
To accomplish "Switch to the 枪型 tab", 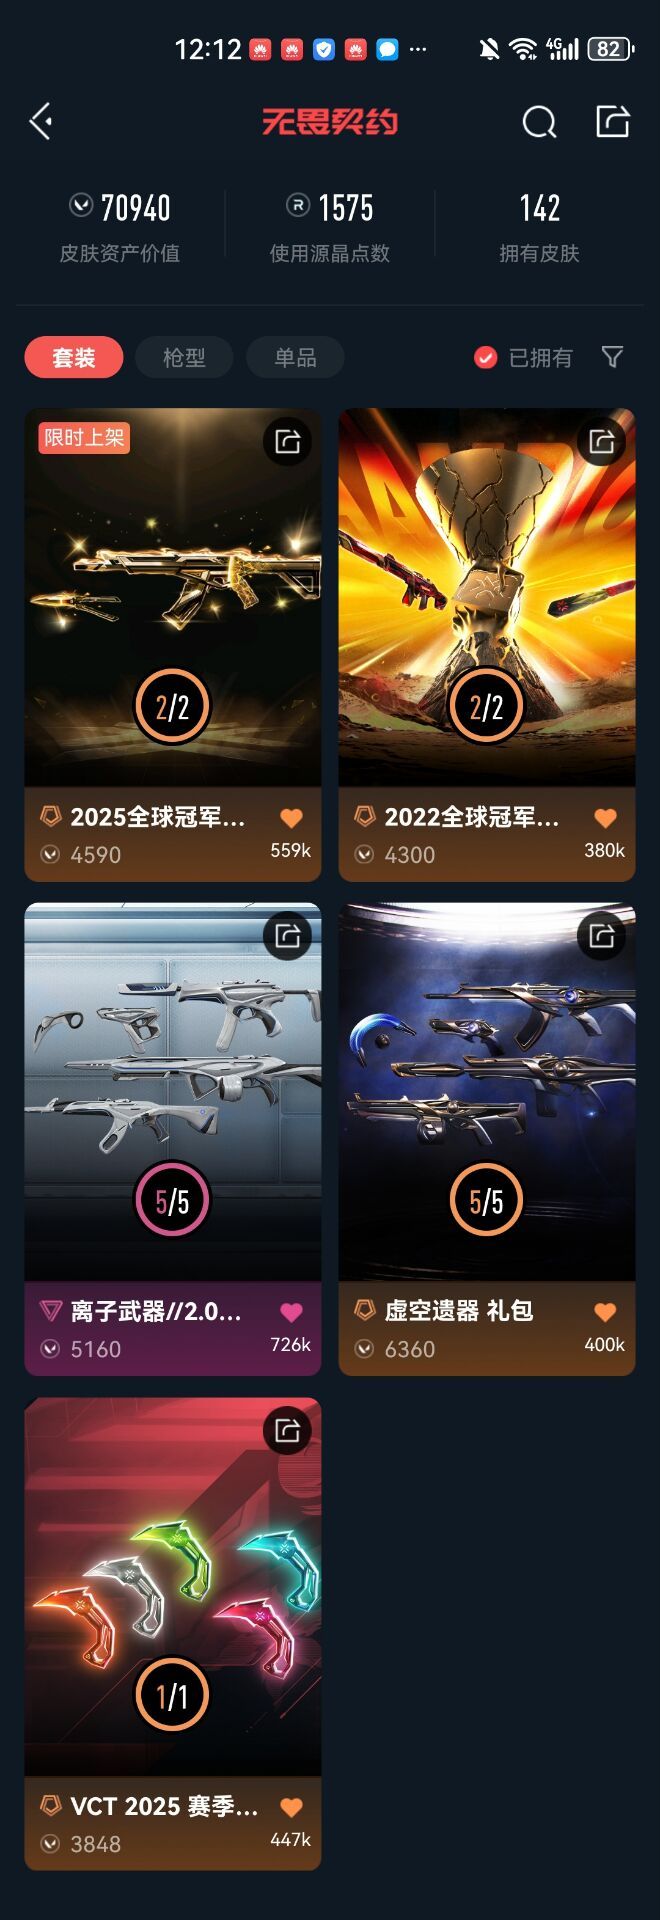I will (x=184, y=357).
